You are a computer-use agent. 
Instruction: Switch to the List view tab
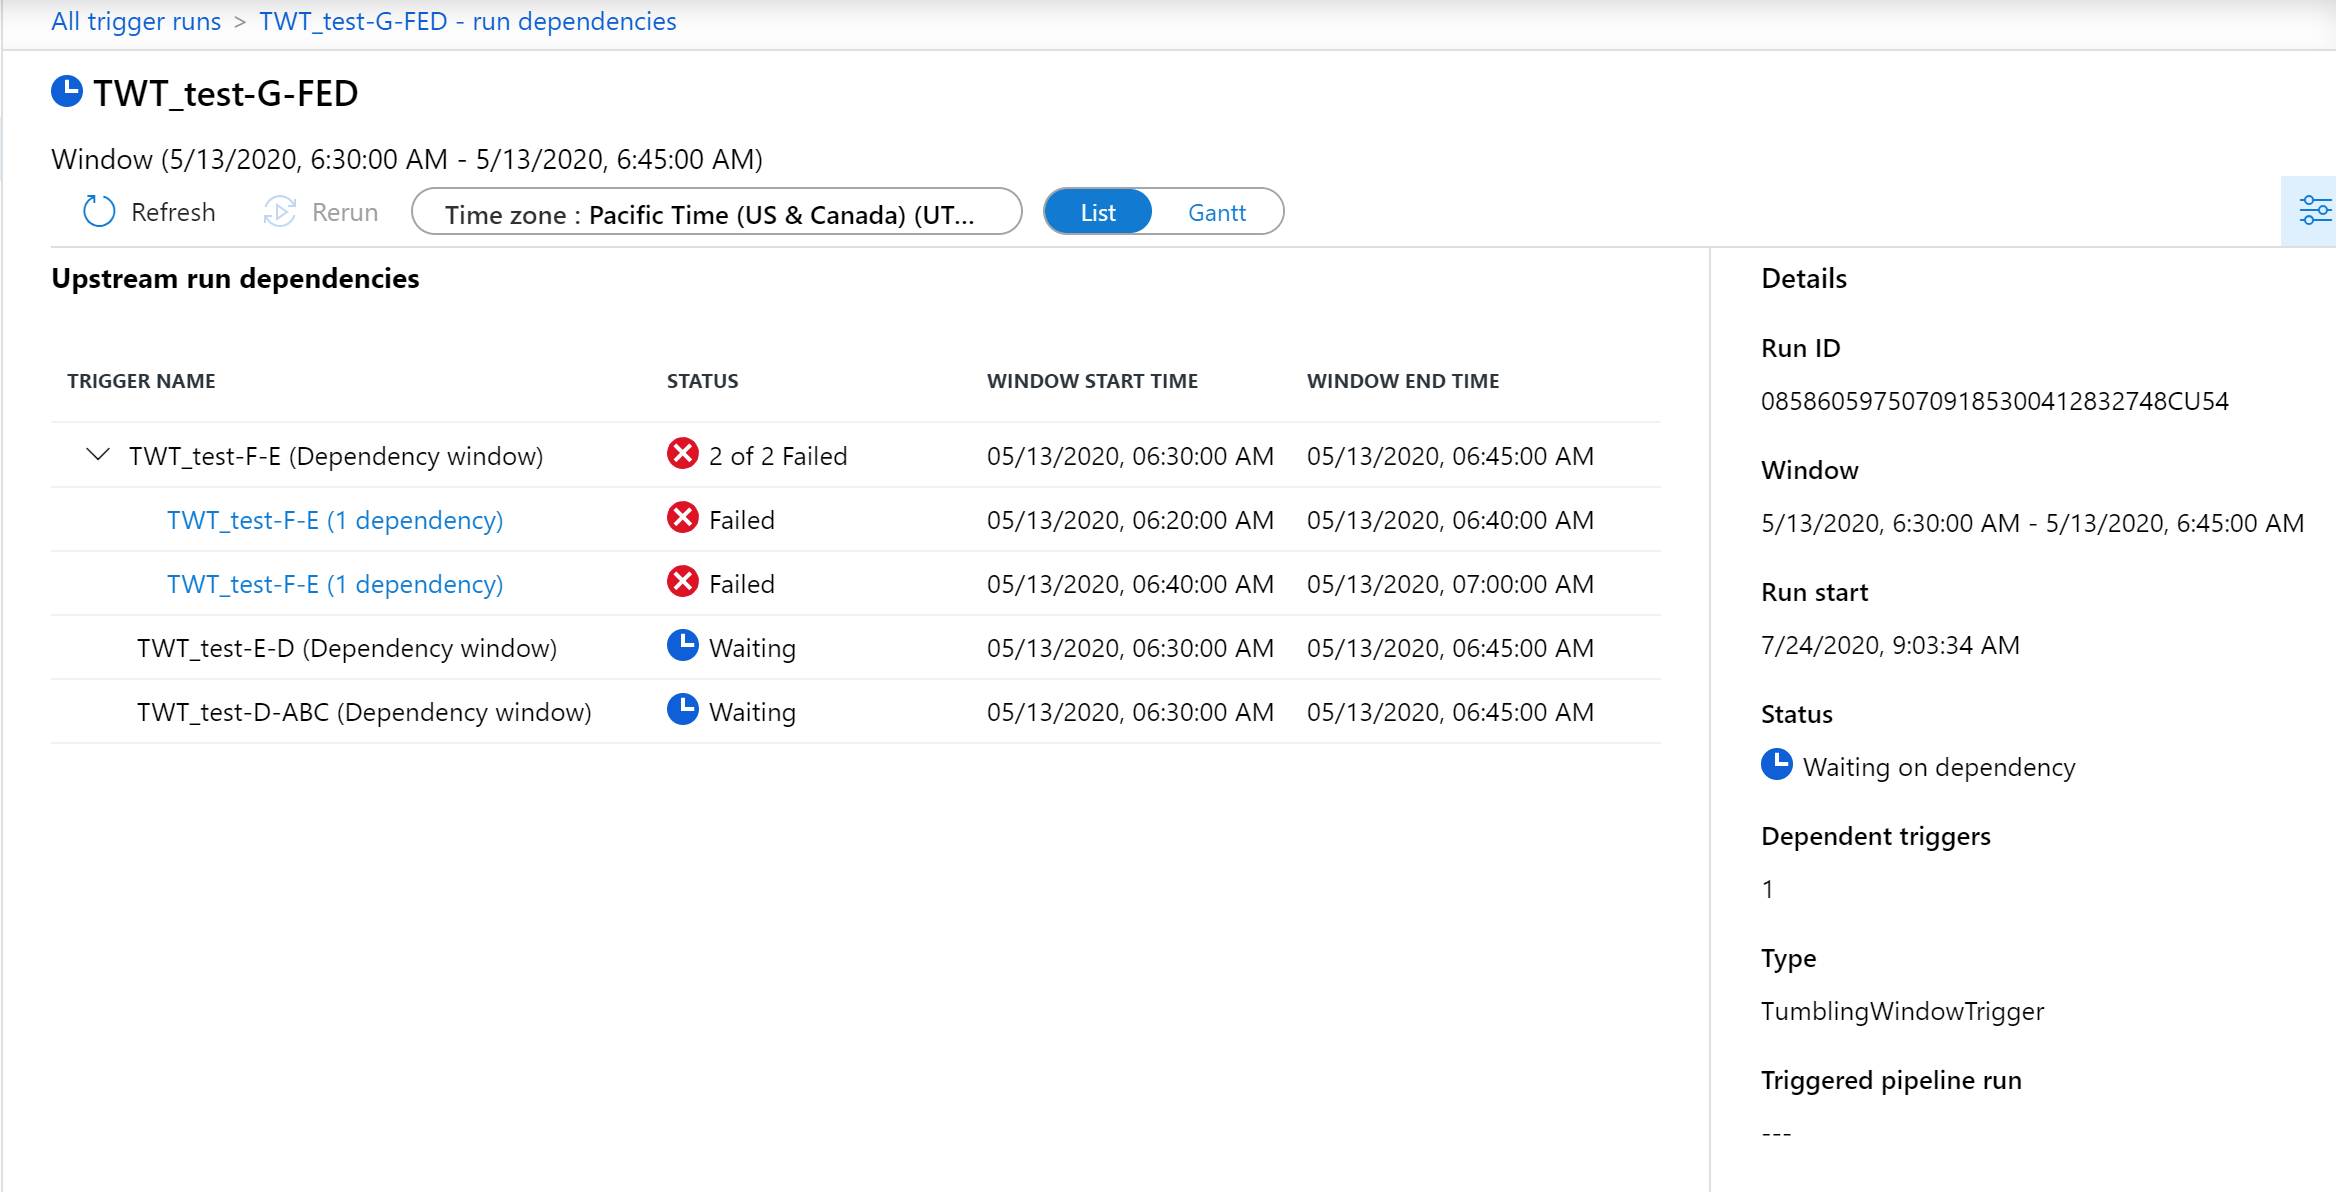[1096, 213]
